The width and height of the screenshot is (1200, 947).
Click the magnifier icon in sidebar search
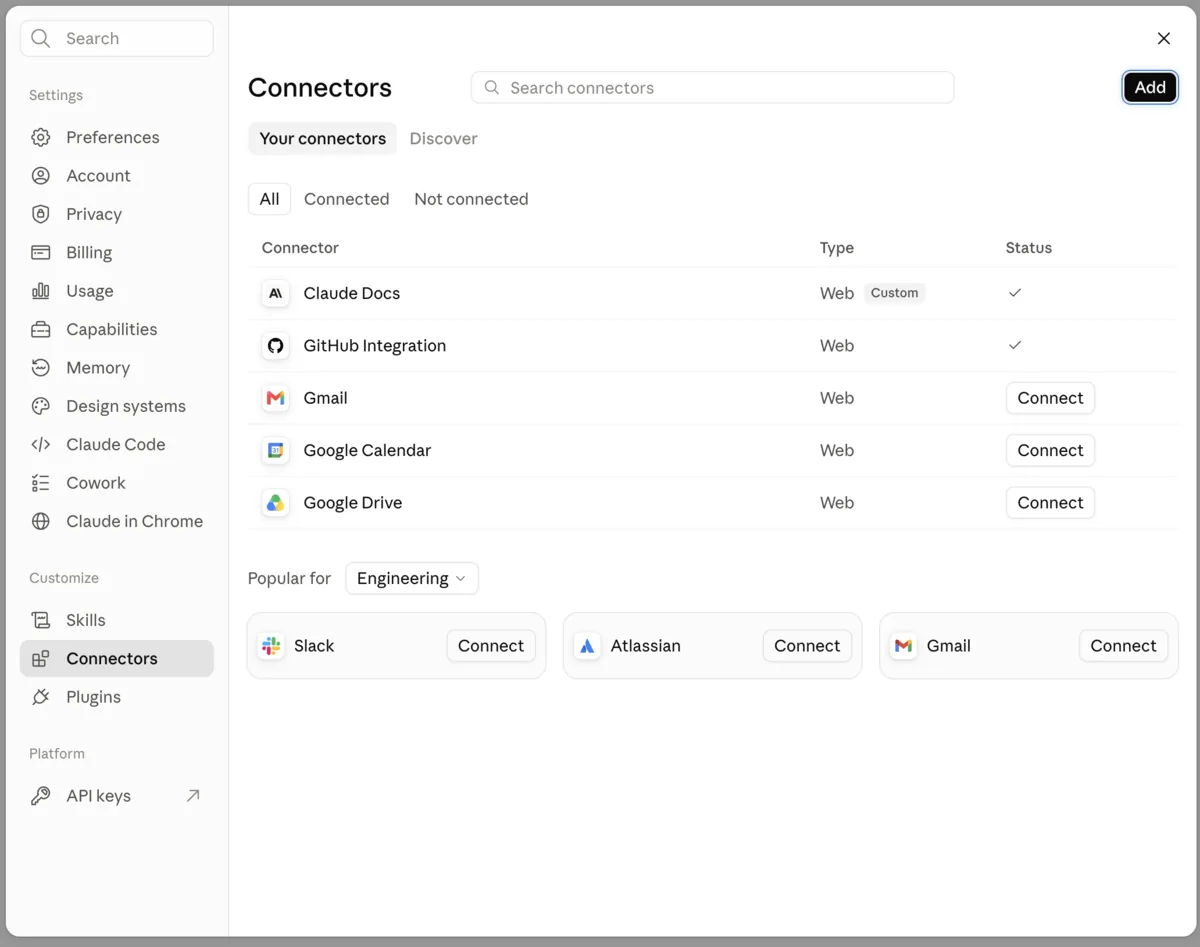41,39
